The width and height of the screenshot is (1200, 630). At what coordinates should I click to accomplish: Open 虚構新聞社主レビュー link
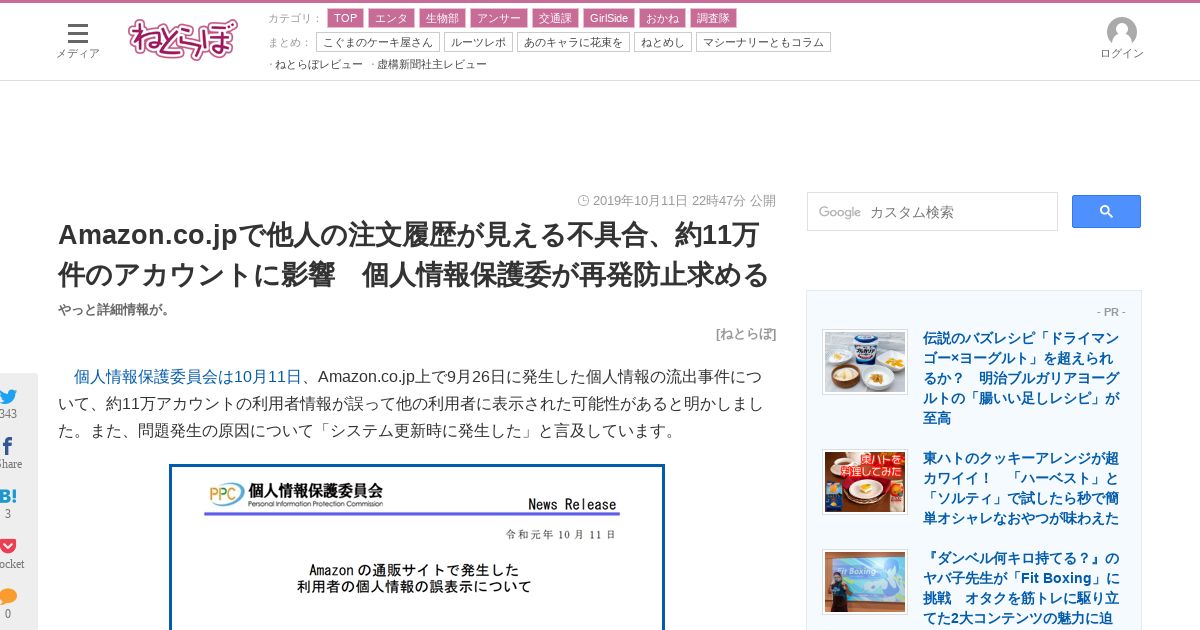(432, 64)
